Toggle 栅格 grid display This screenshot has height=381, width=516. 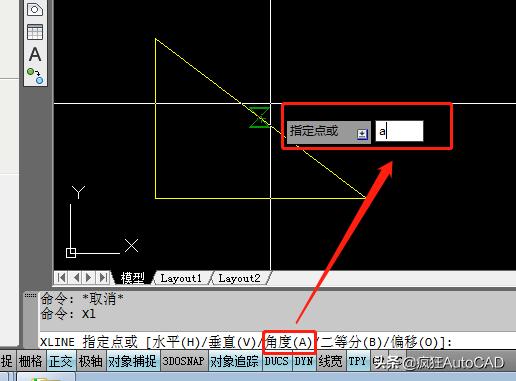tap(31, 361)
